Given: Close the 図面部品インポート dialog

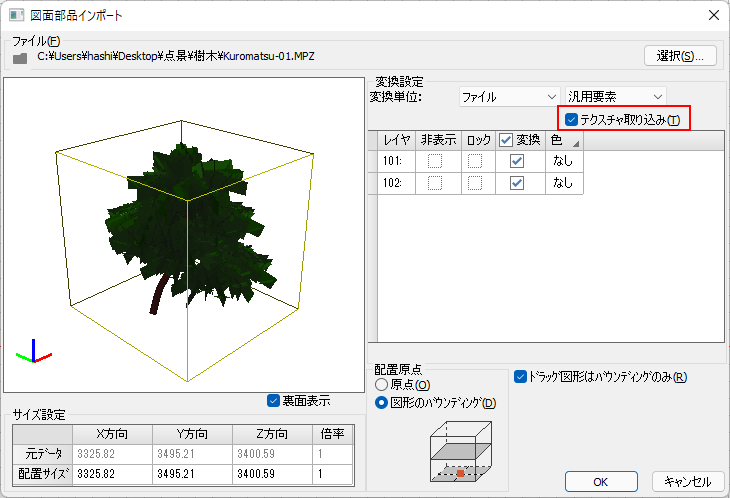Looking at the screenshot, I should [714, 15].
